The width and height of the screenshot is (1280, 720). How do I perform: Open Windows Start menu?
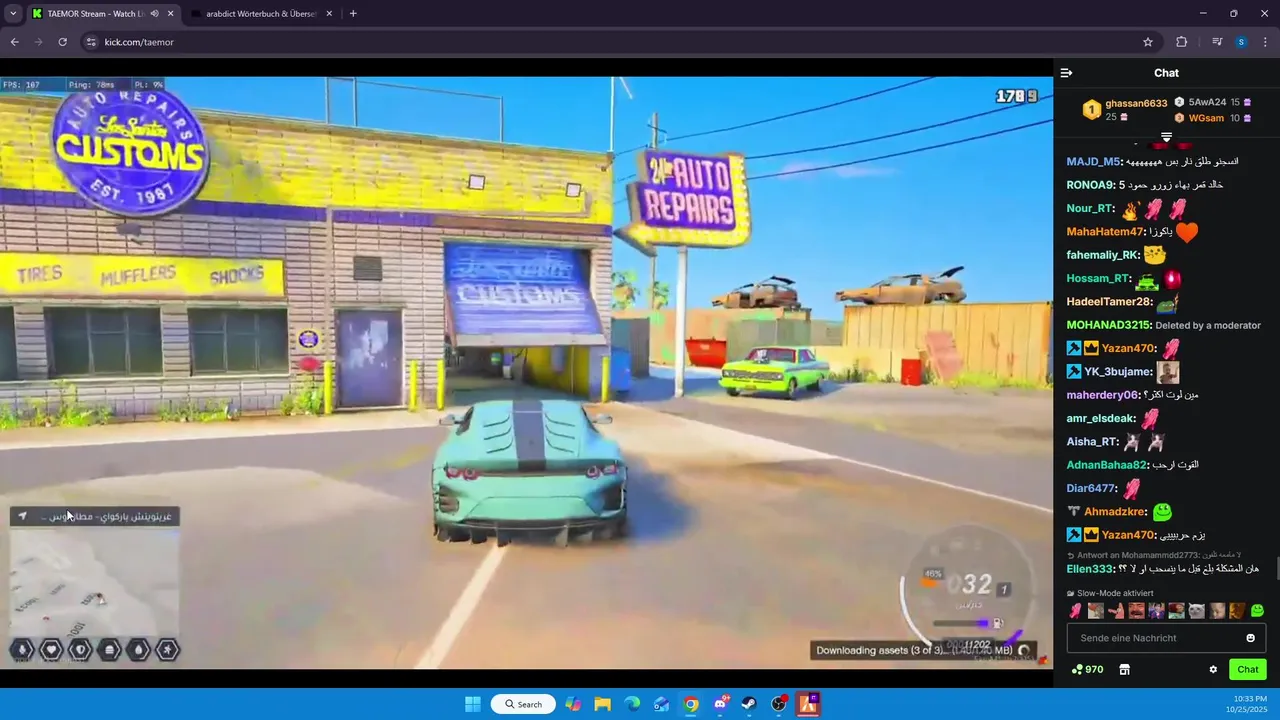pos(473,704)
